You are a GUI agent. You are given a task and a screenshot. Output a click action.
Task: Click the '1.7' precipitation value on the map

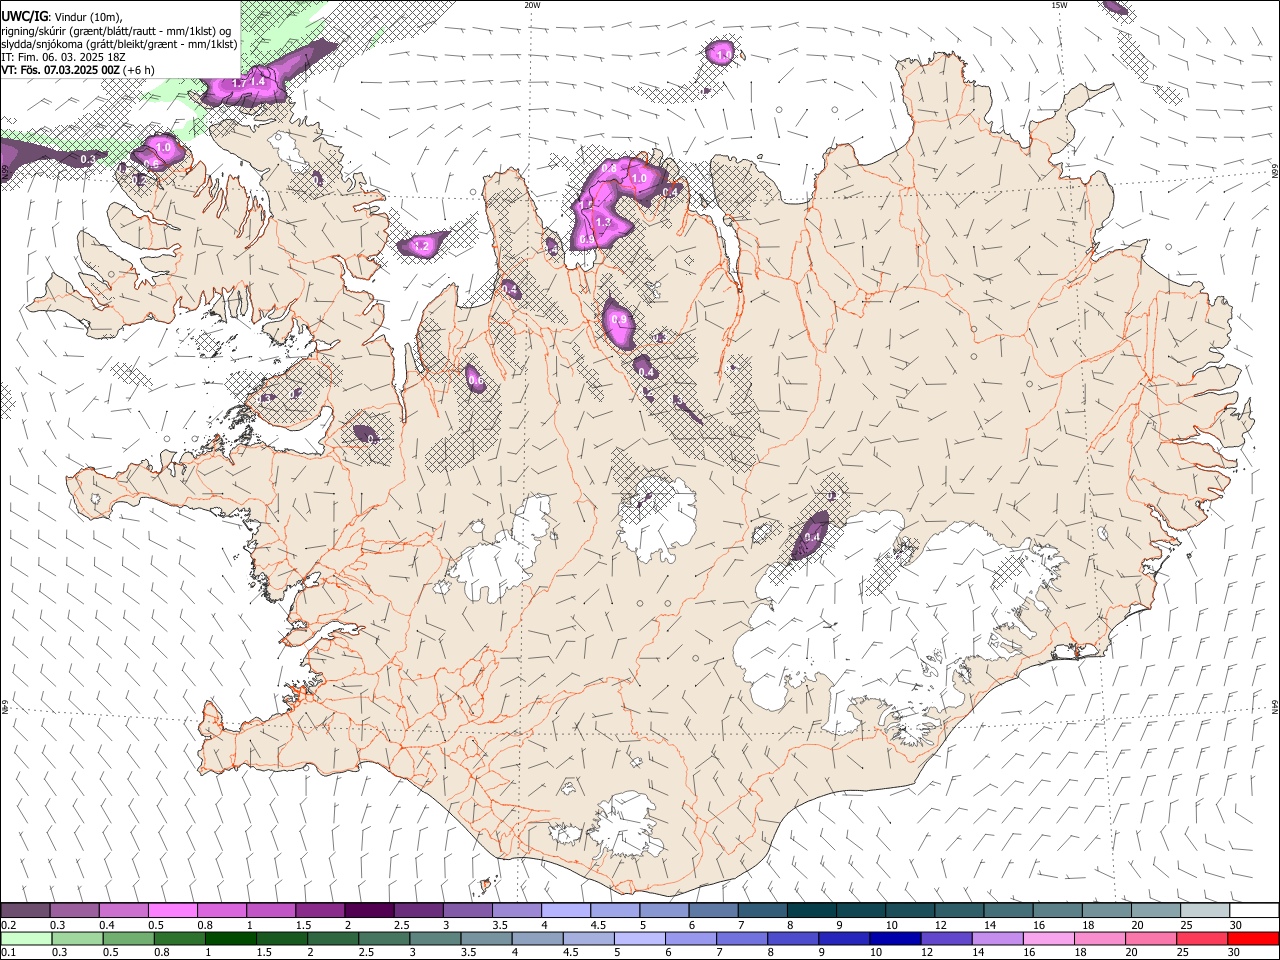[x=238, y=83]
